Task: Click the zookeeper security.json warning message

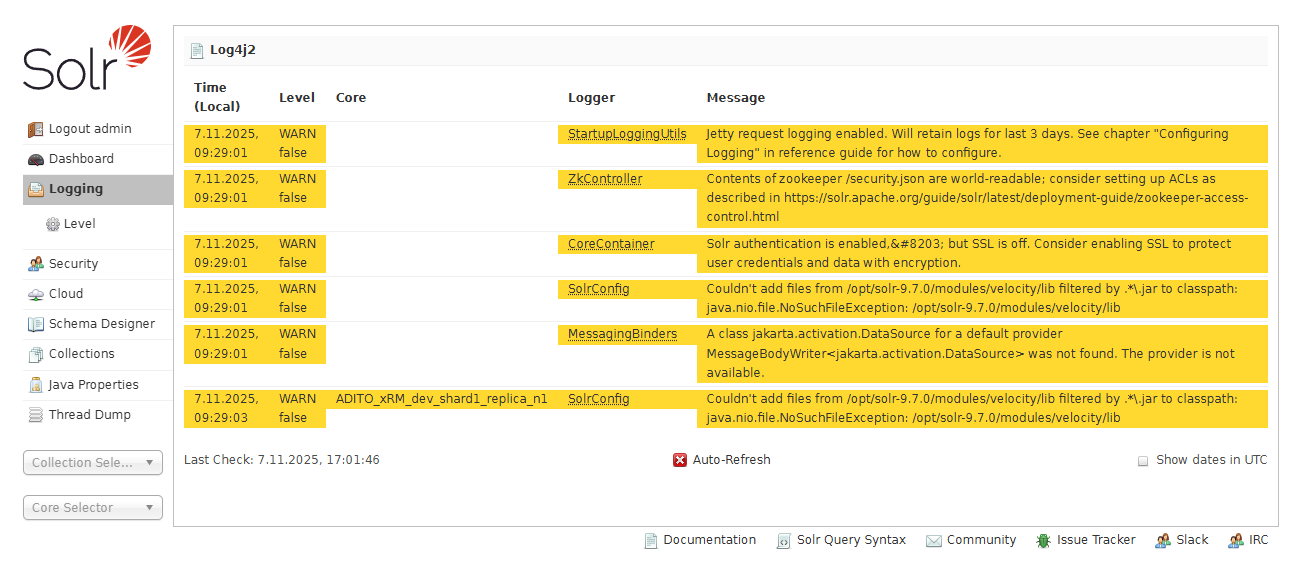Action: pyautogui.click(x=982, y=198)
